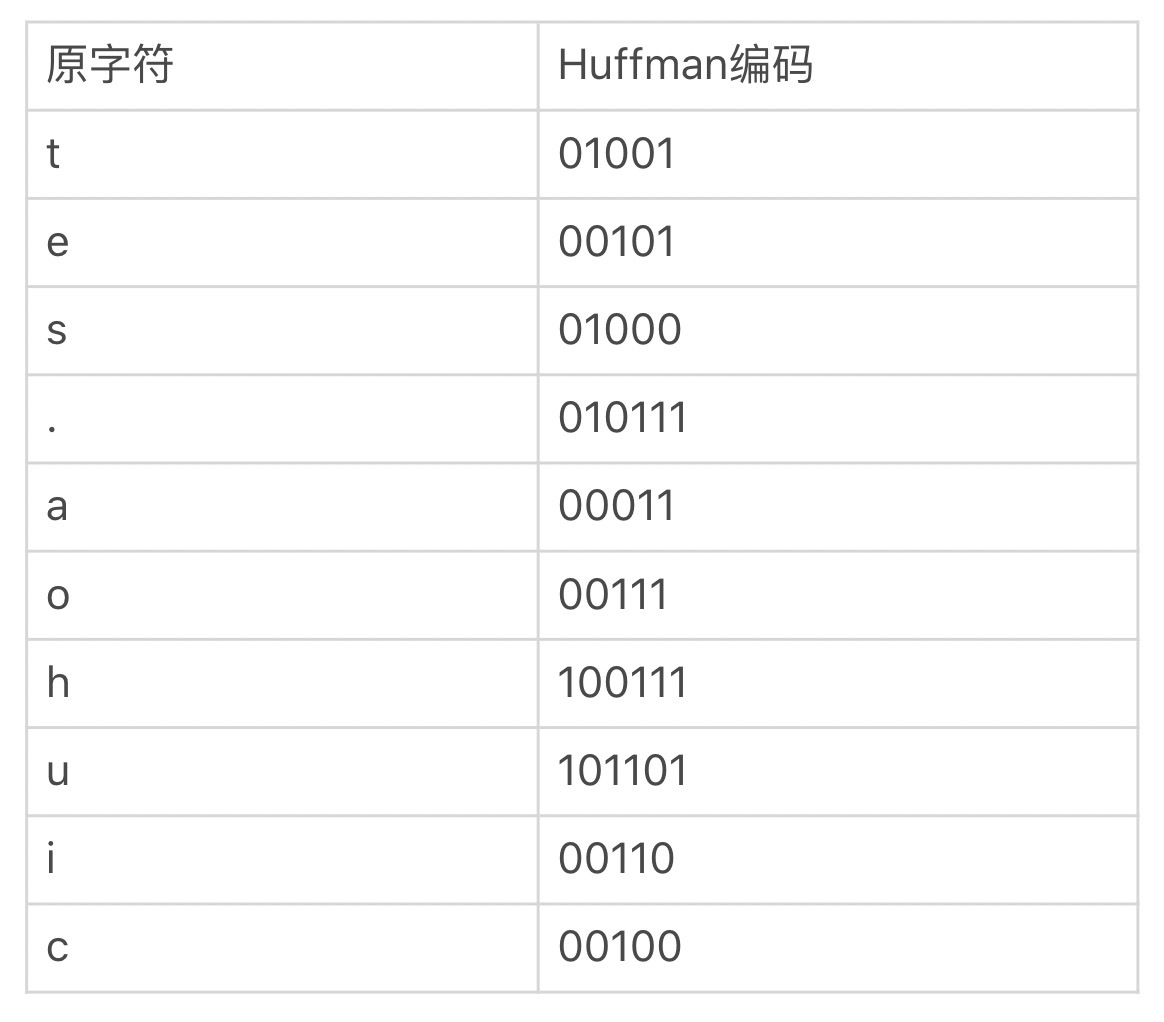Select the character o row cell
This screenshot has height=1022, width=1164.
click(x=58, y=595)
